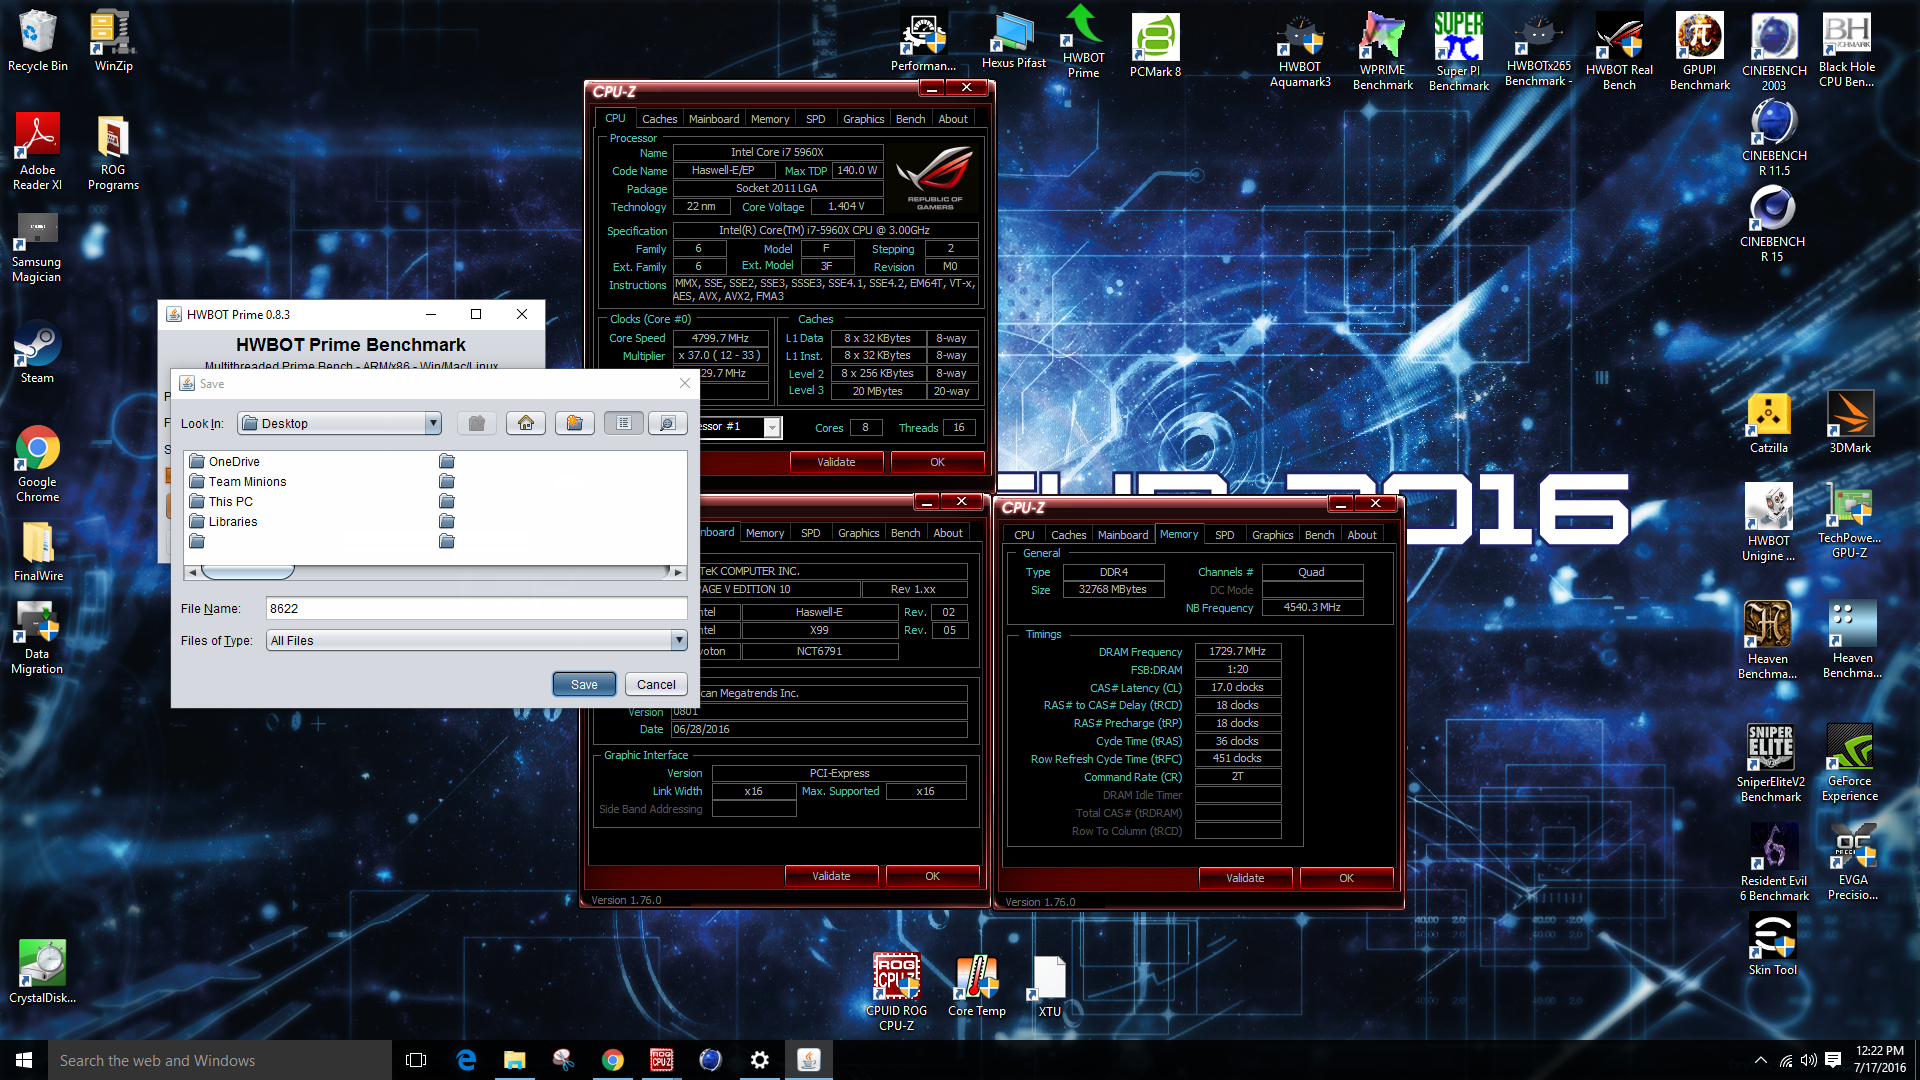This screenshot has width=1920, height=1080.
Task: Launch PCMark 8 desktop icon
Action: 1155,46
